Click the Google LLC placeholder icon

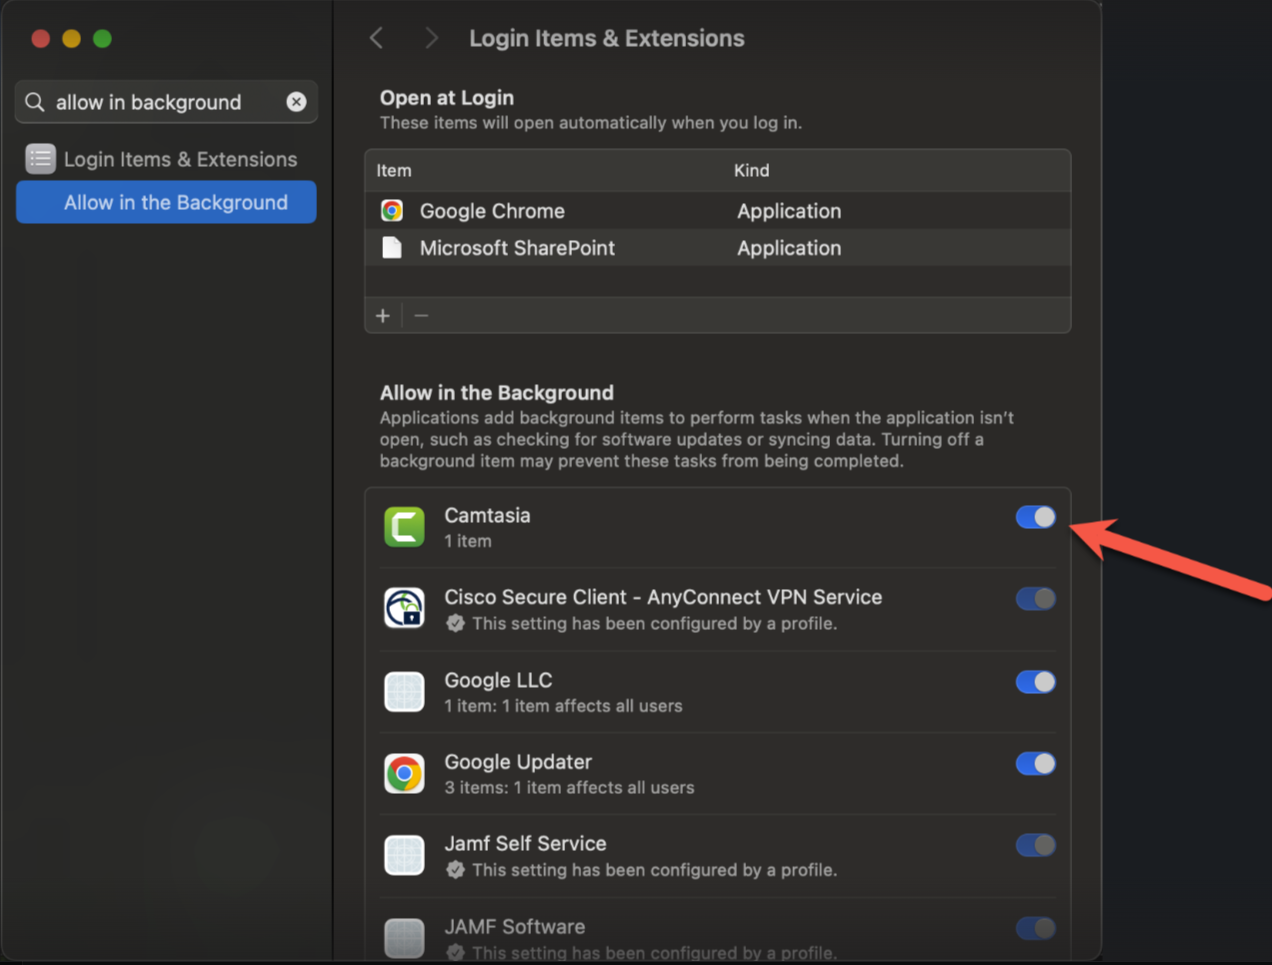click(x=404, y=691)
